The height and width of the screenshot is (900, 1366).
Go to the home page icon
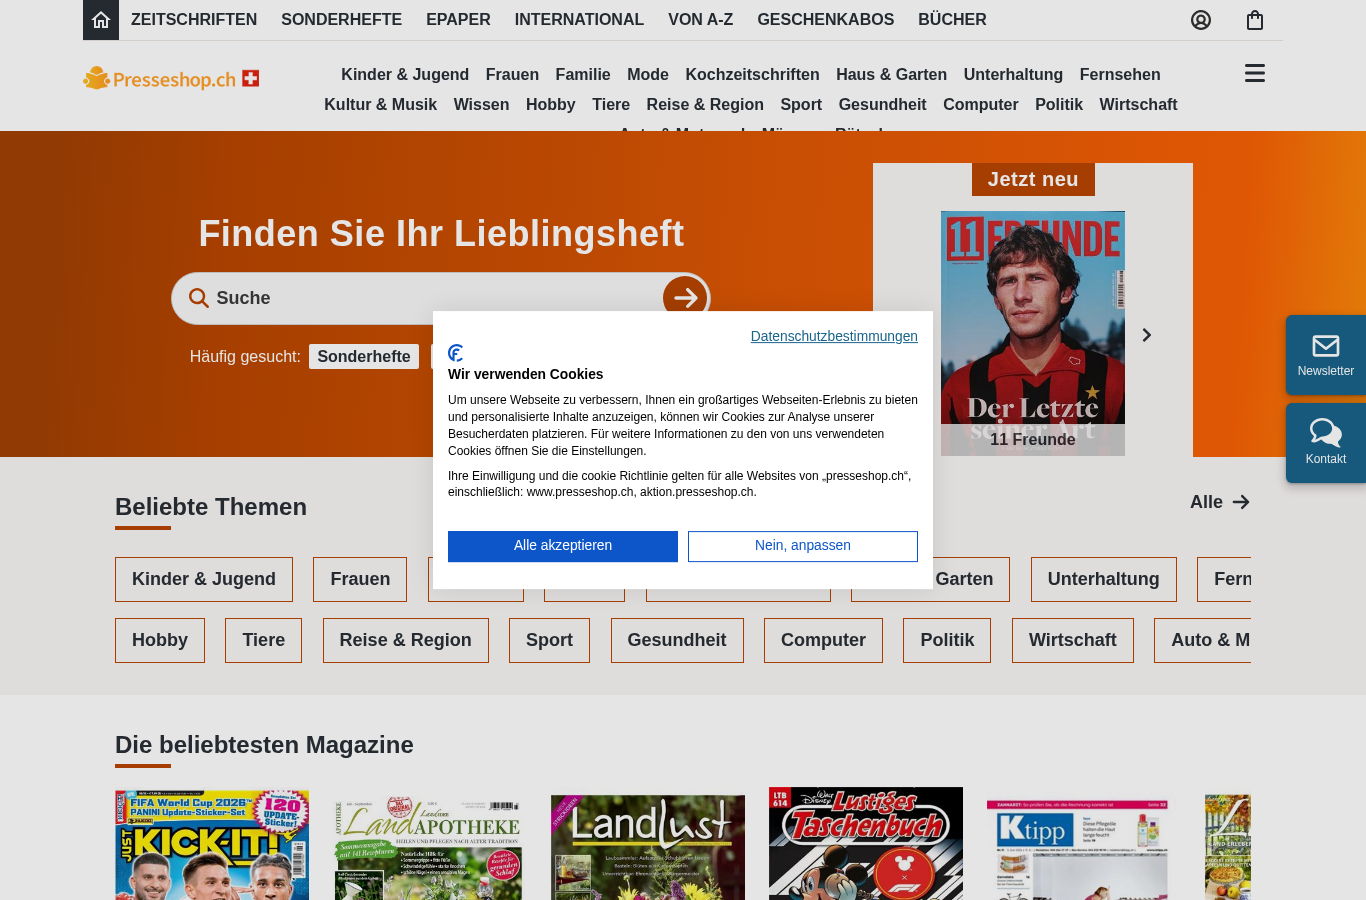[101, 20]
